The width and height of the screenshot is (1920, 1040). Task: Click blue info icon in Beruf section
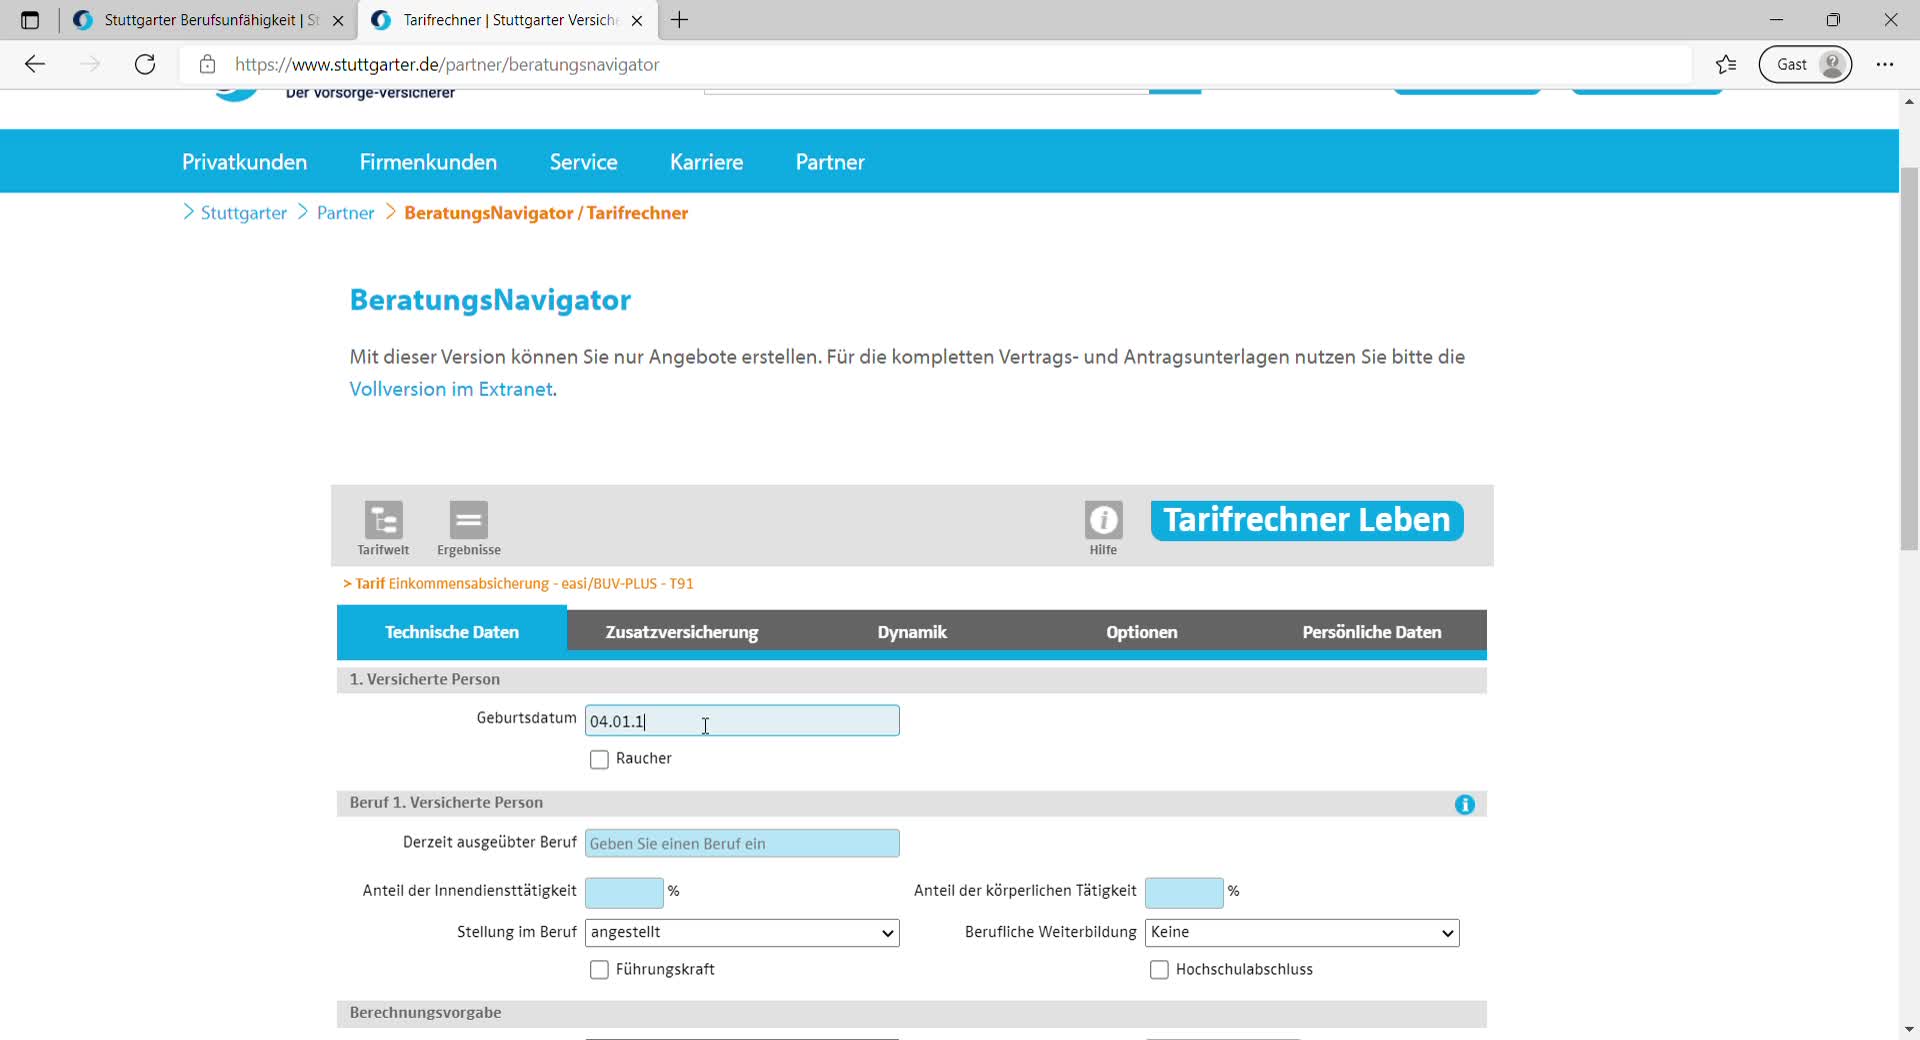point(1464,805)
